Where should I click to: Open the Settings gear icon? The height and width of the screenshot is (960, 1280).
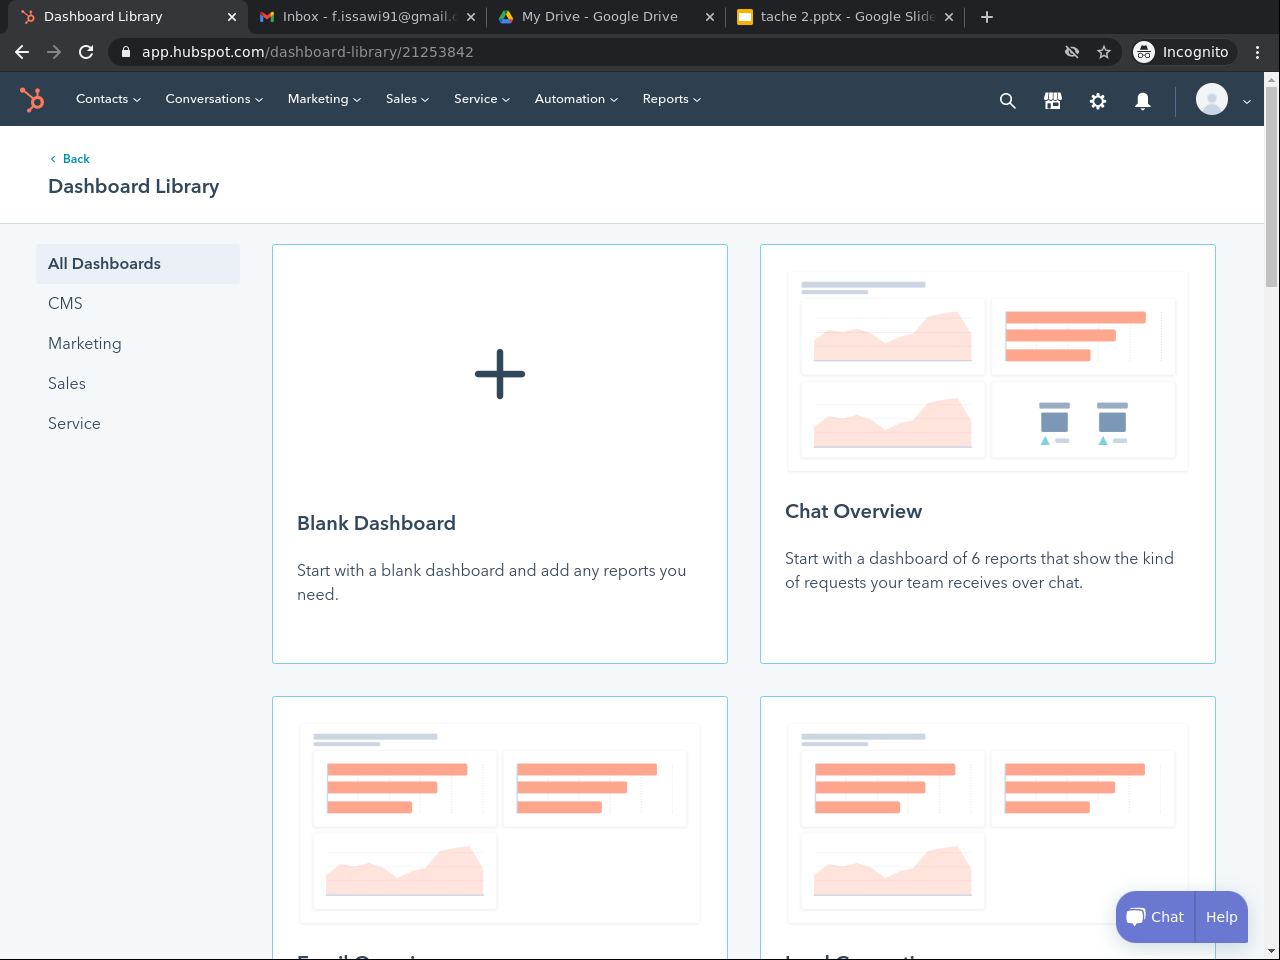[1097, 100]
